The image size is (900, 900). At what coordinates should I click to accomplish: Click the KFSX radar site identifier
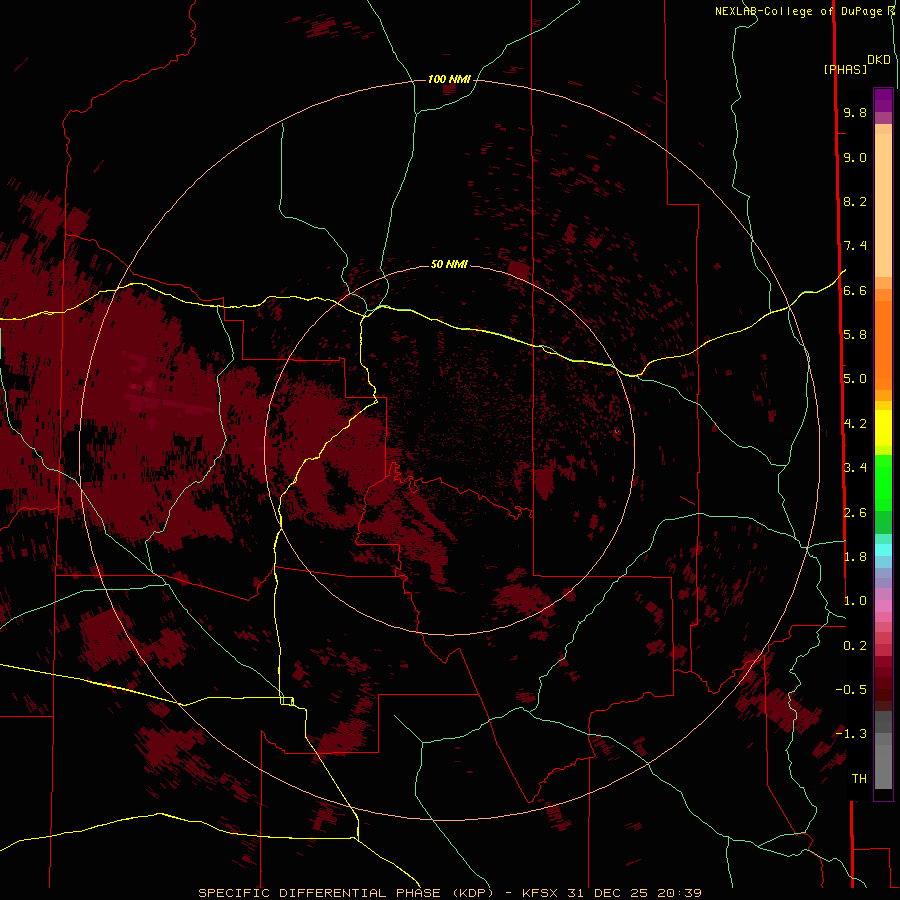542,893
